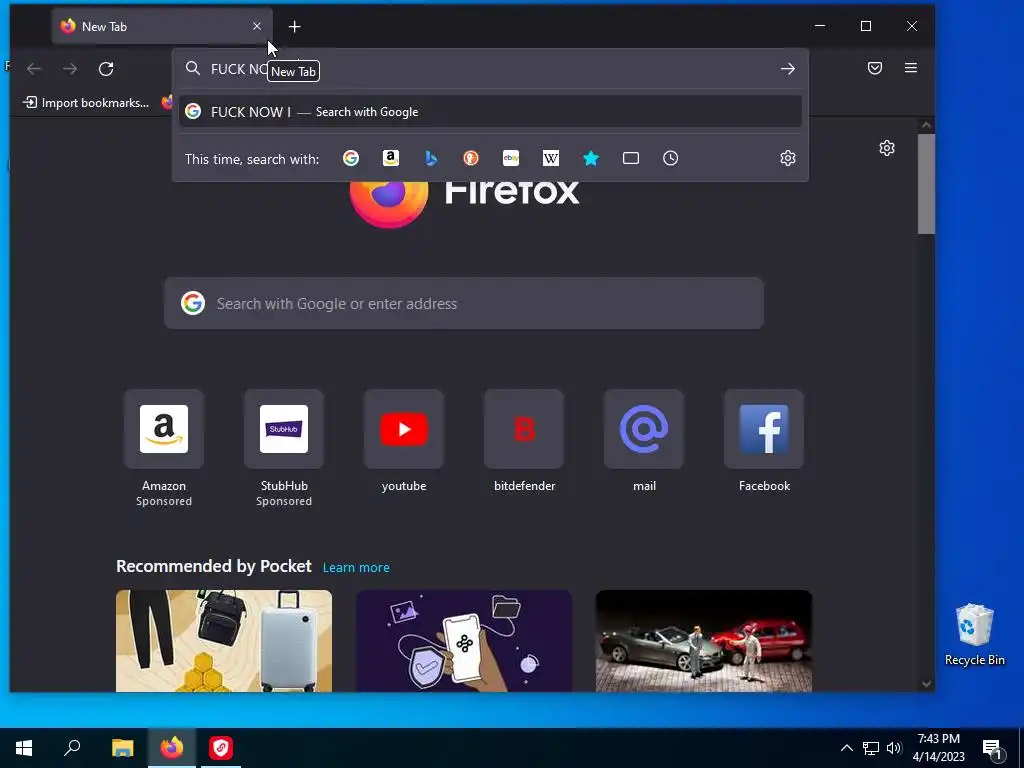Open the notification center
Viewport: 1024px width, 768px height.
(992, 748)
